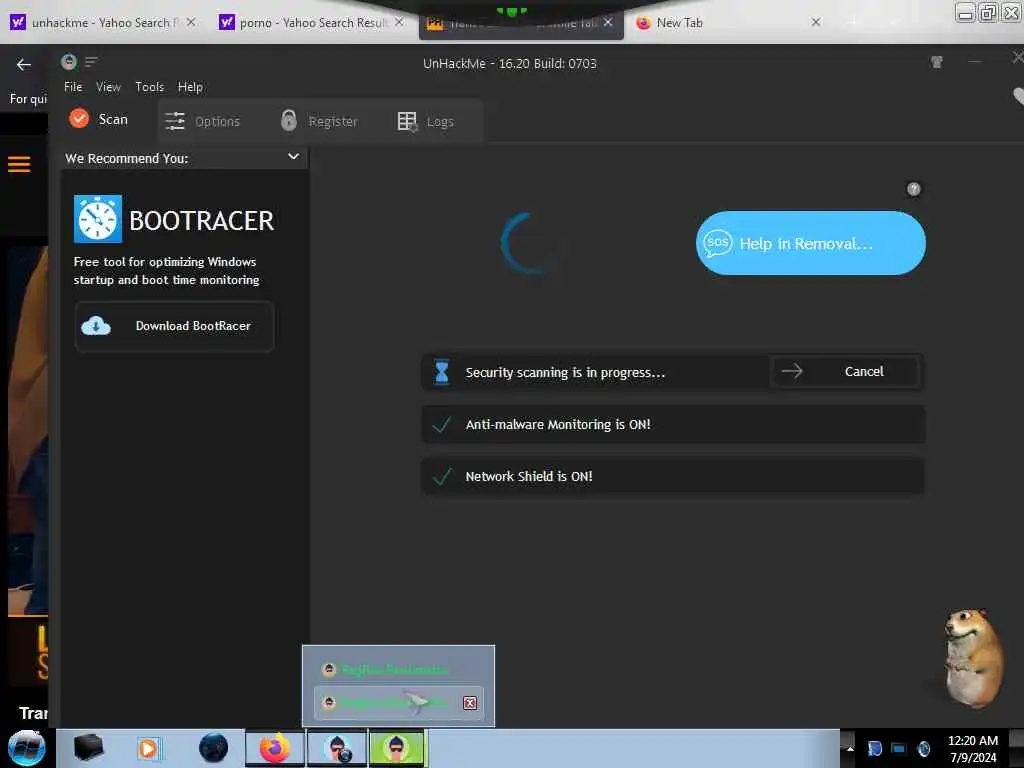
Task: Select the green highlighted UnHackMe taskbar button
Action: point(397,748)
